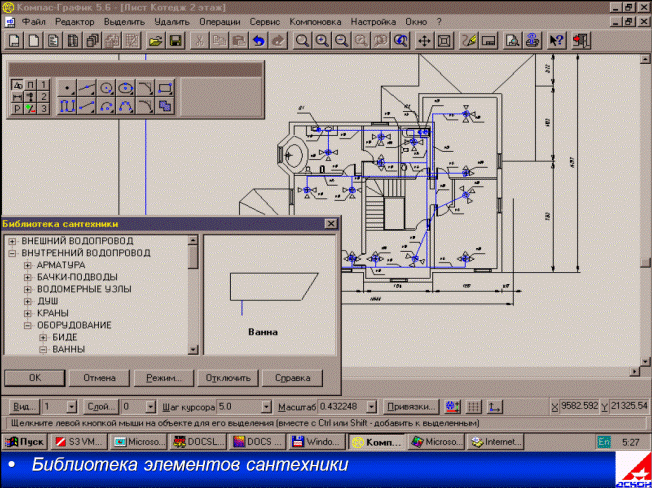
Task: Click the Режим... button
Action: tap(164, 378)
